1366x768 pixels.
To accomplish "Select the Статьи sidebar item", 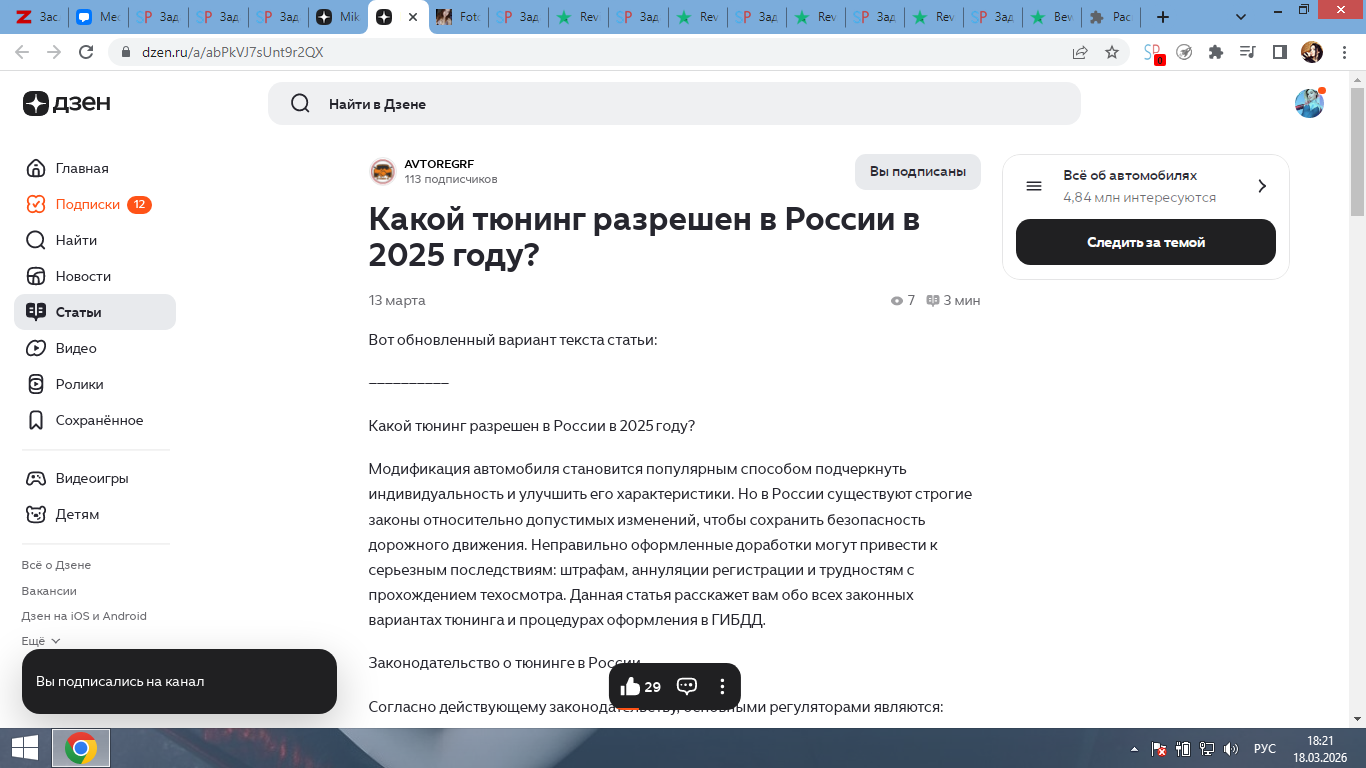I will pyautogui.click(x=95, y=312).
